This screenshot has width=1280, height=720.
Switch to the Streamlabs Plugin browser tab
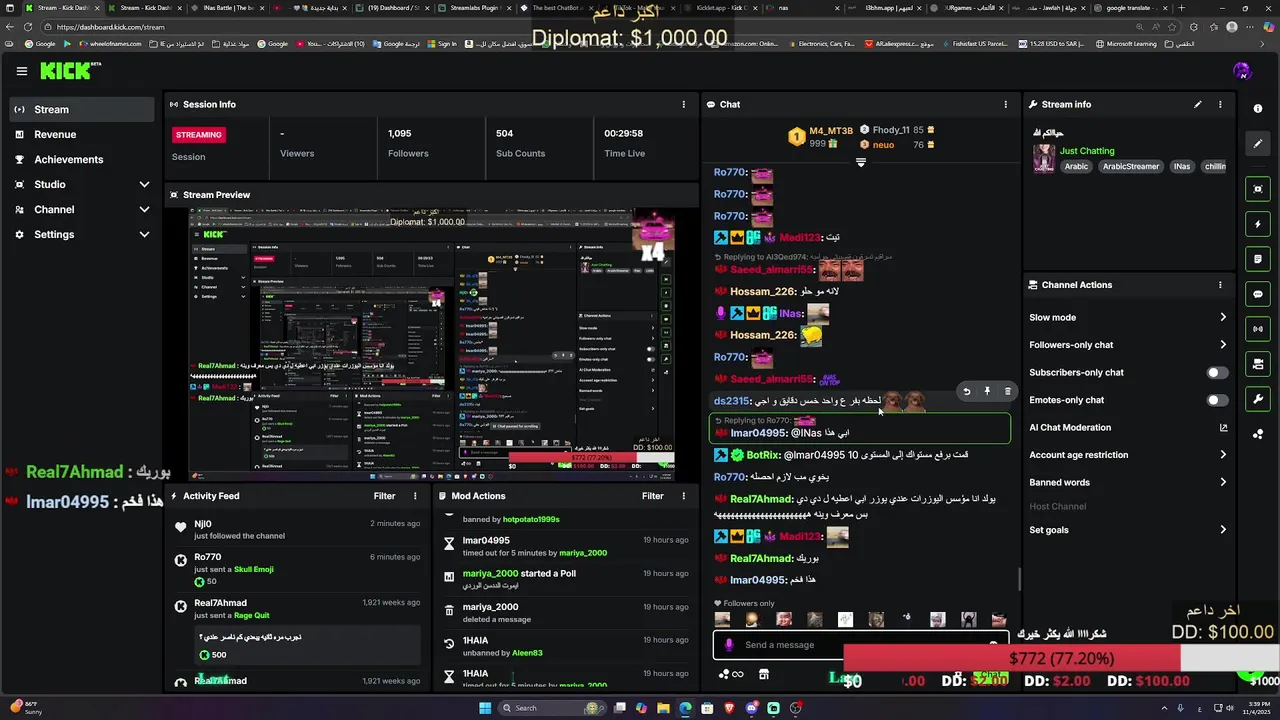coord(476,8)
